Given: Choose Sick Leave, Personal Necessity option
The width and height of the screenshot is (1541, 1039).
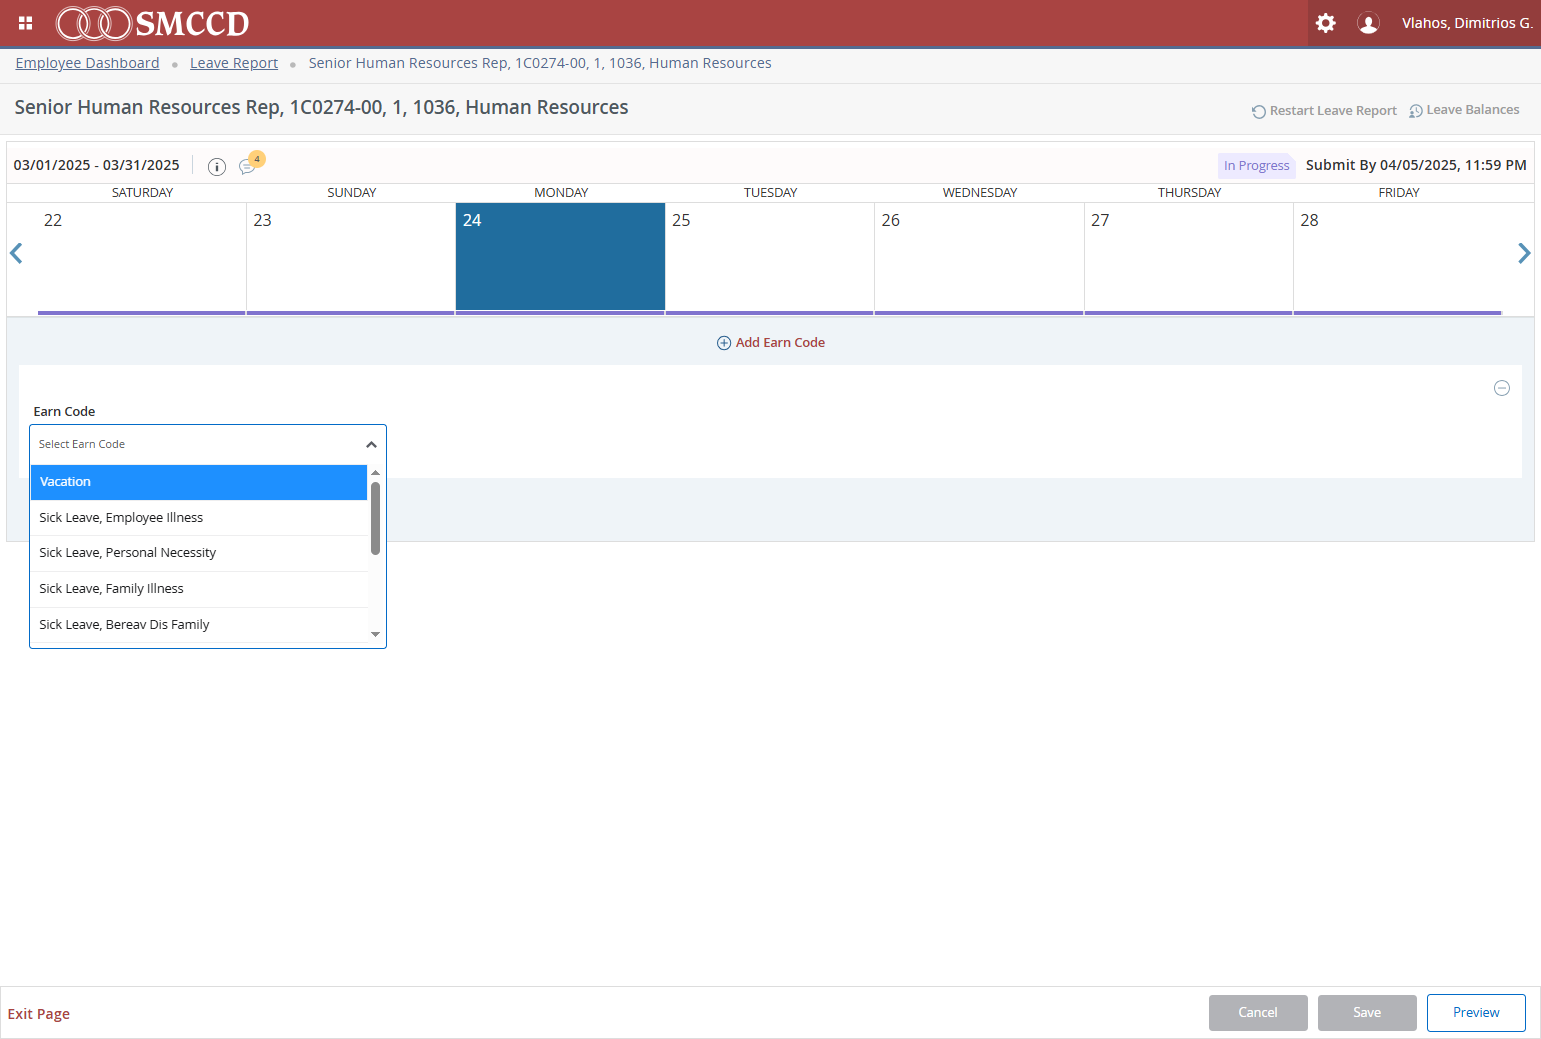Looking at the screenshot, I should 199,553.
